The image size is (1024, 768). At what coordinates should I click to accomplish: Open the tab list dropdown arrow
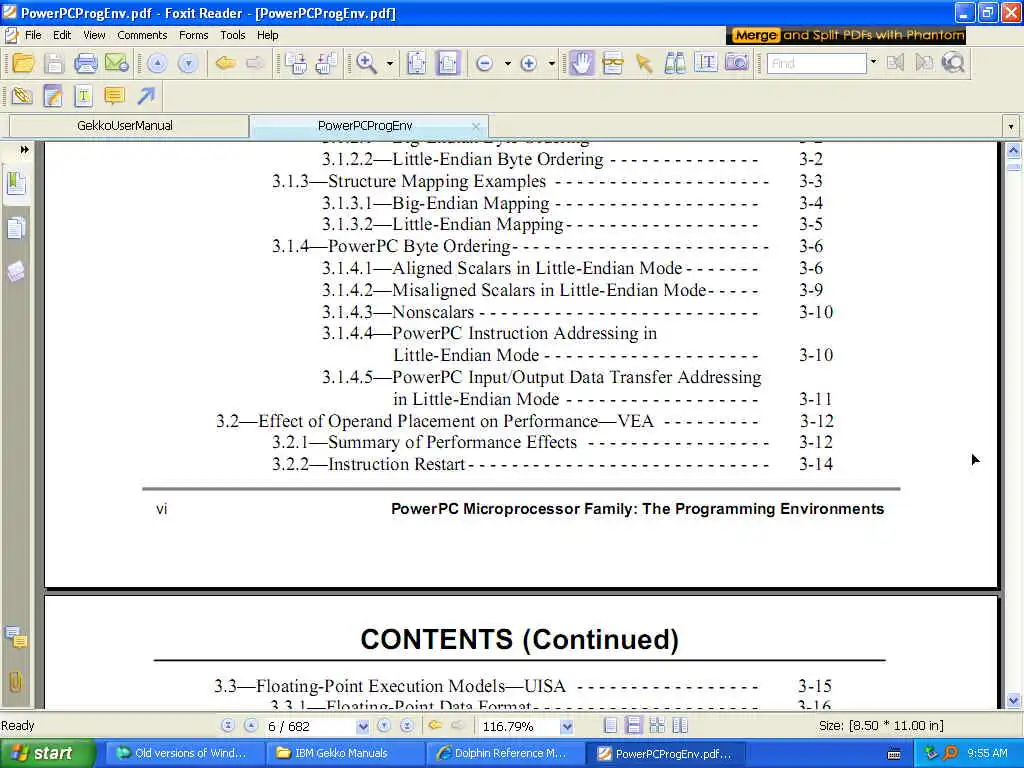(1010, 126)
